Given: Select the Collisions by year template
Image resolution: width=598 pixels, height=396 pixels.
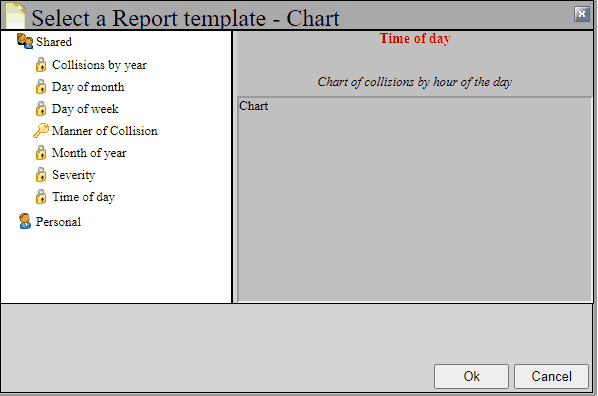Looking at the screenshot, I should point(99,65).
